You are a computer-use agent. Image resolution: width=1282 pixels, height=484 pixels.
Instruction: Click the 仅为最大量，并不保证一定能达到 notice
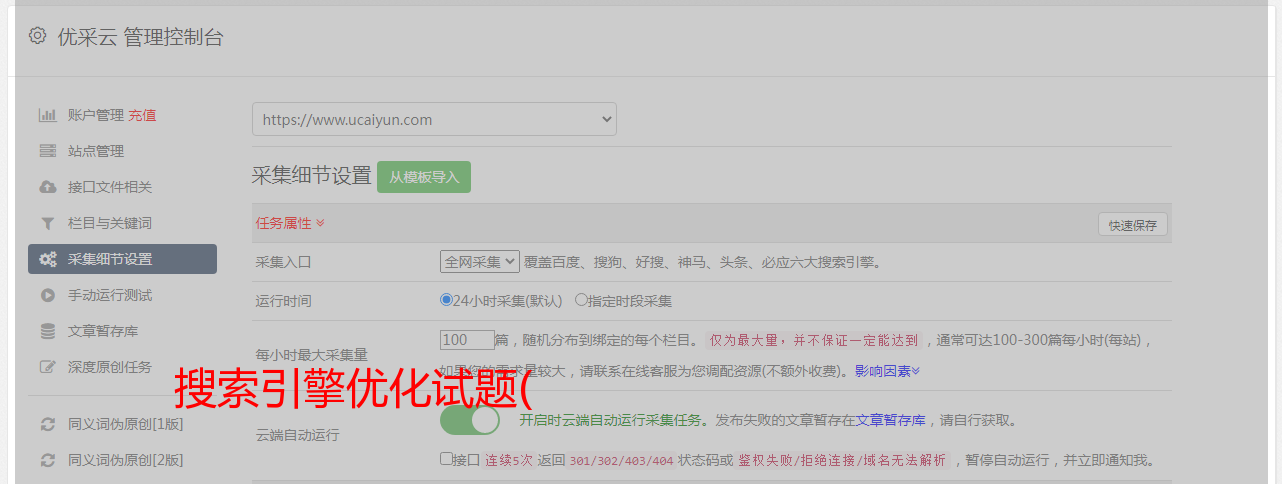tap(814, 340)
